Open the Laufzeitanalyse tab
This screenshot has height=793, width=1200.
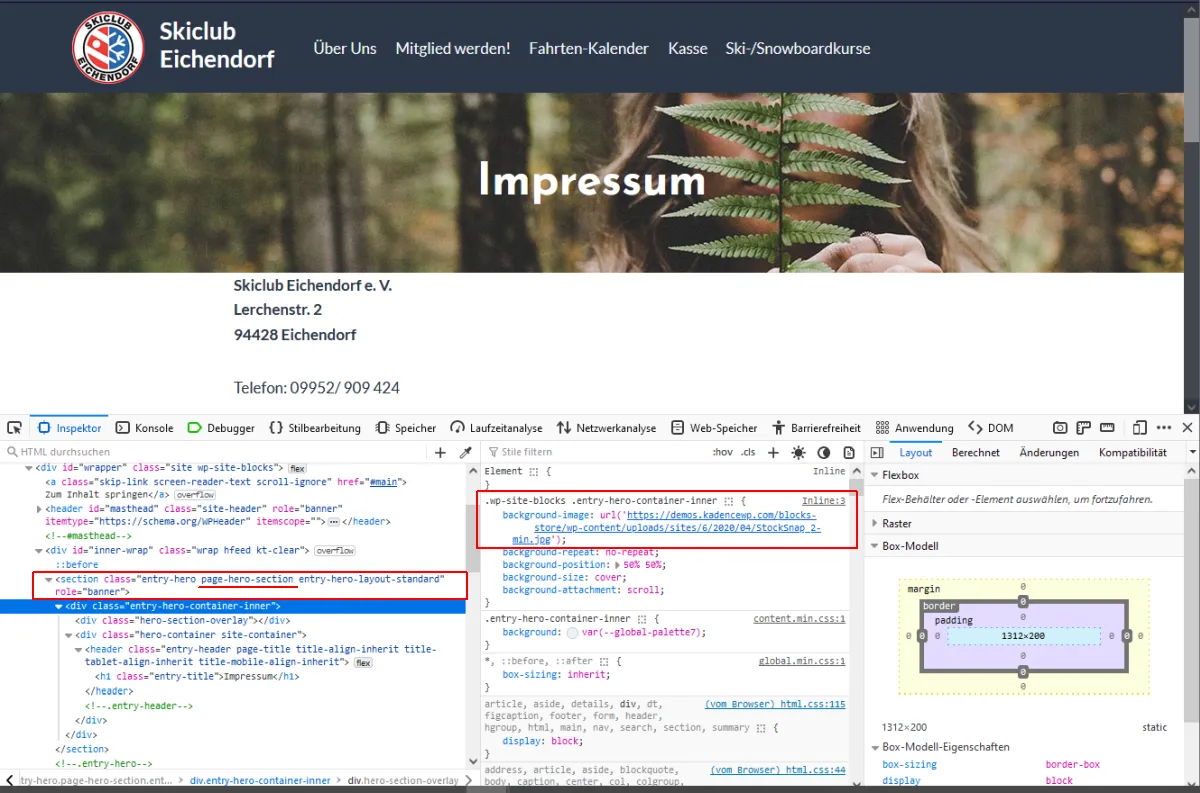click(496, 428)
